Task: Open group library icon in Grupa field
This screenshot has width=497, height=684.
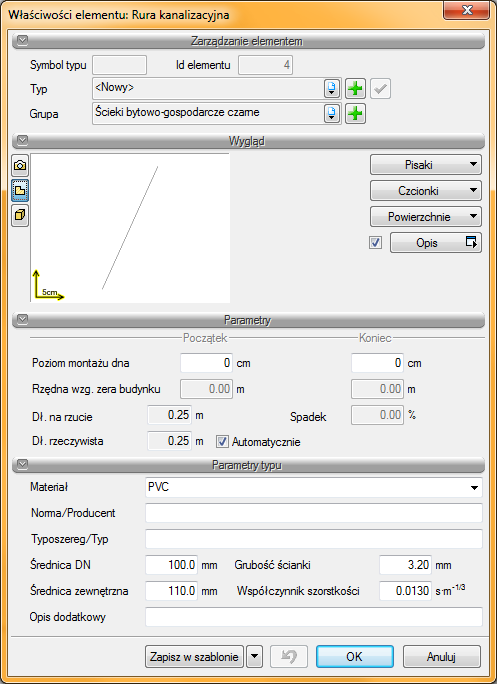Action: click(x=332, y=114)
